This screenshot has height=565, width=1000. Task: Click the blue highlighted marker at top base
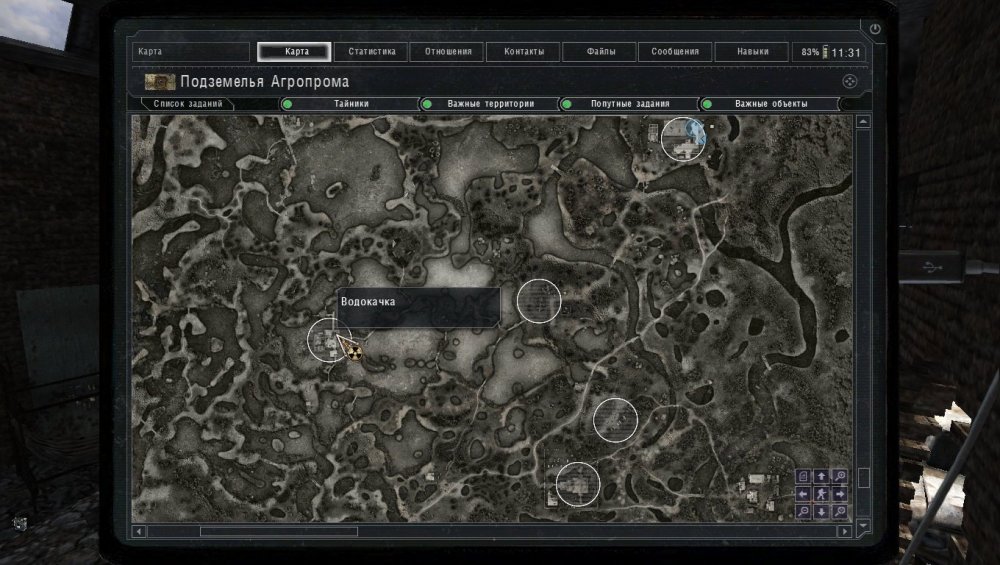[695, 132]
